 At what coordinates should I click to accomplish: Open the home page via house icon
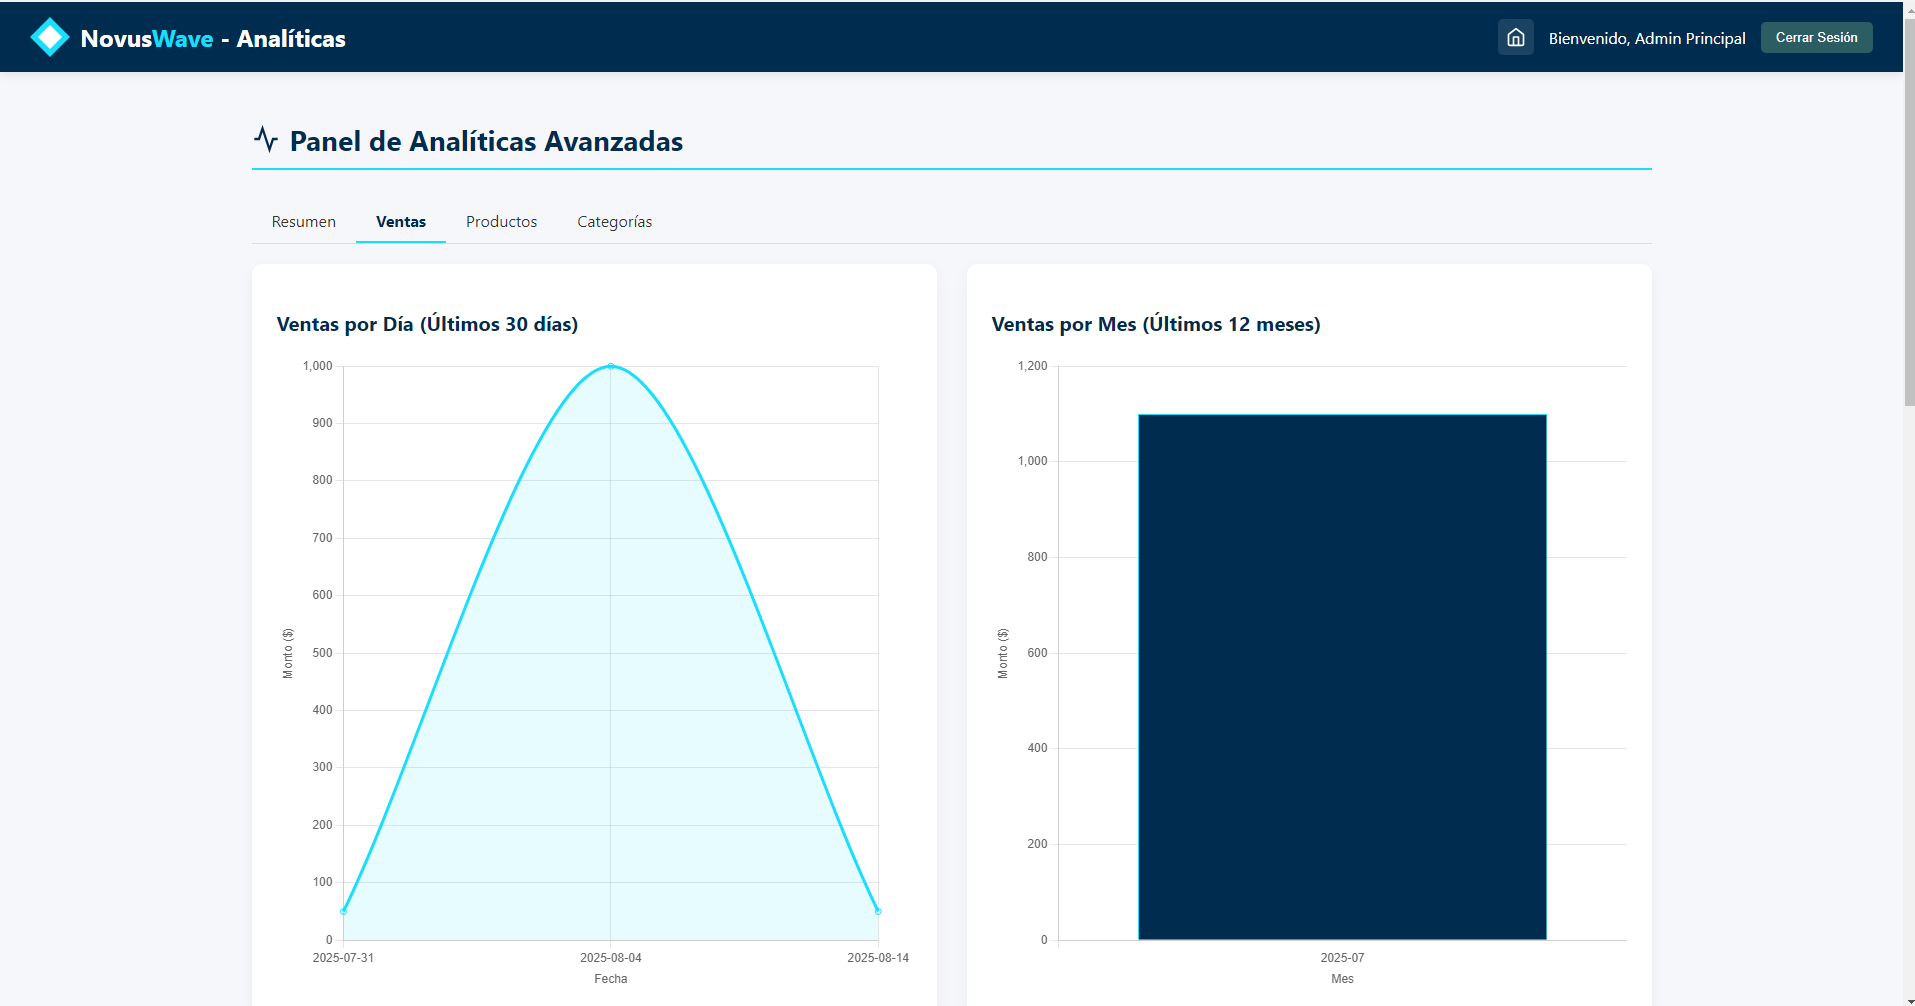[x=1515, y=38]
